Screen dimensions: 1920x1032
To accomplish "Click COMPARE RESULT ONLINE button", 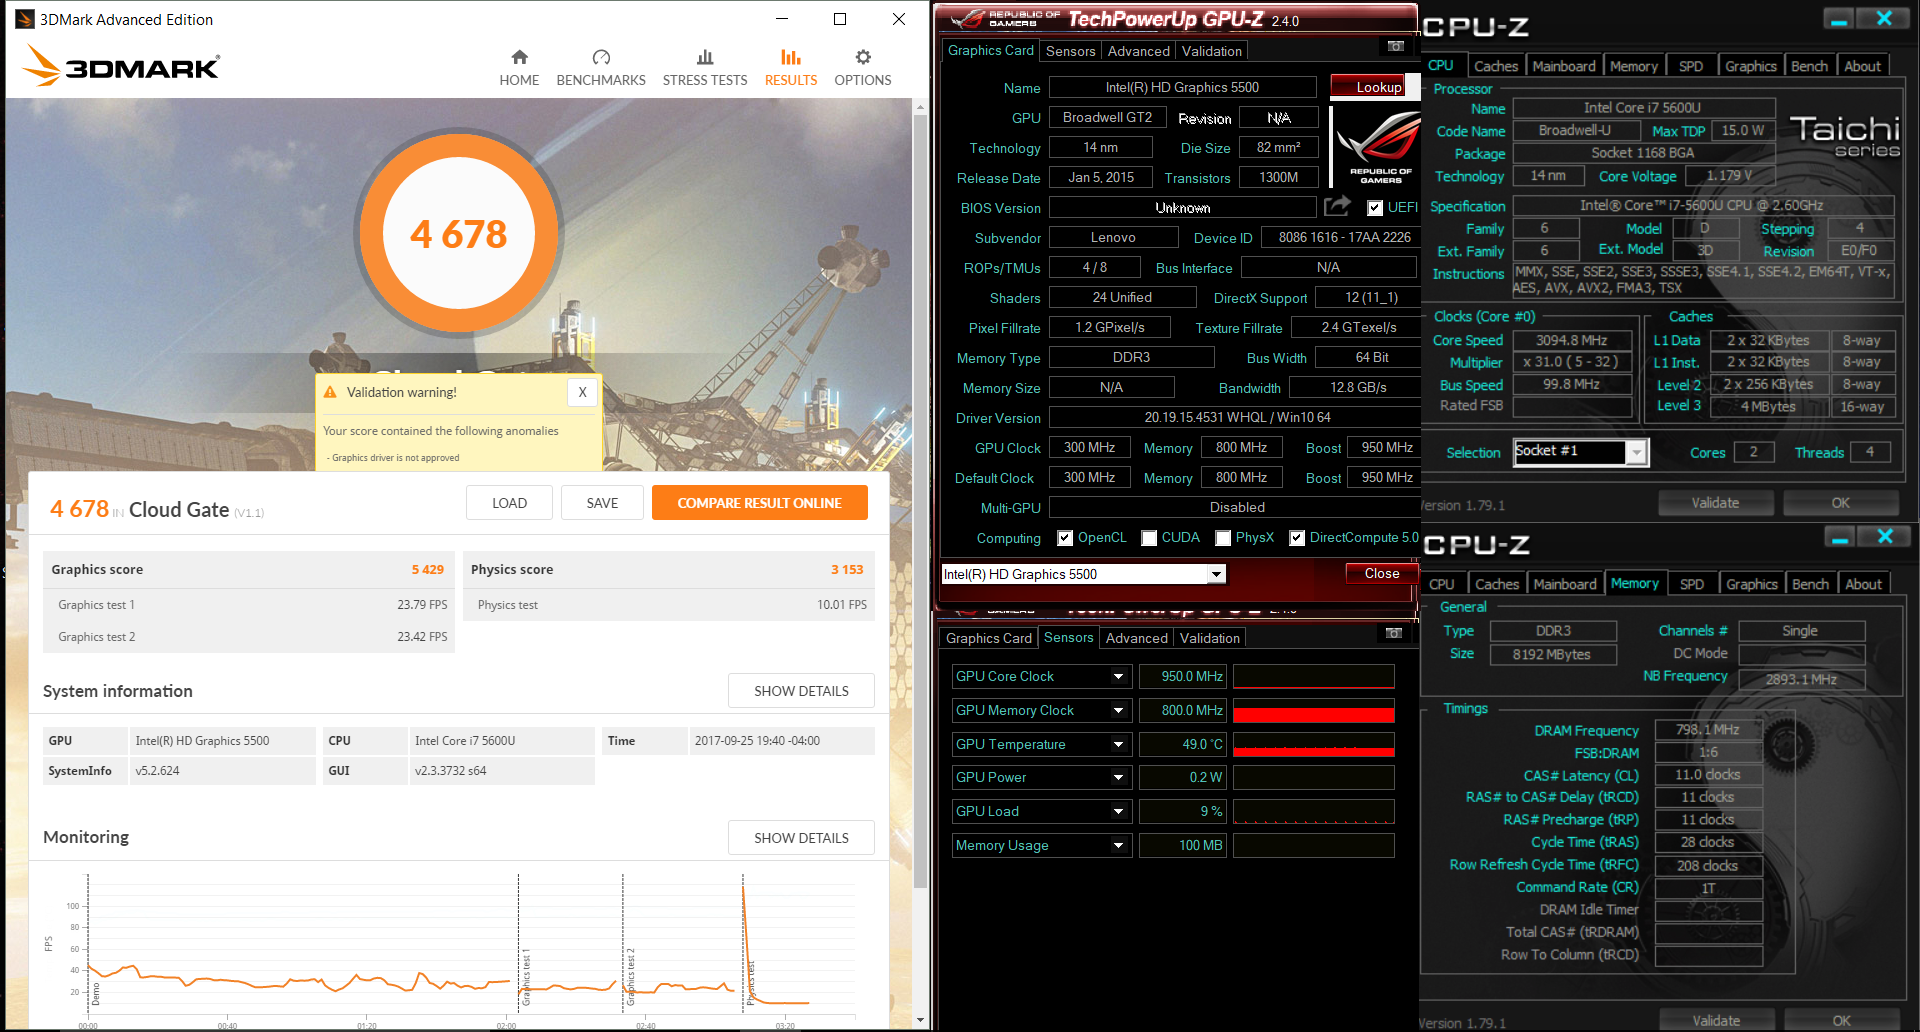I will [759, 503].
